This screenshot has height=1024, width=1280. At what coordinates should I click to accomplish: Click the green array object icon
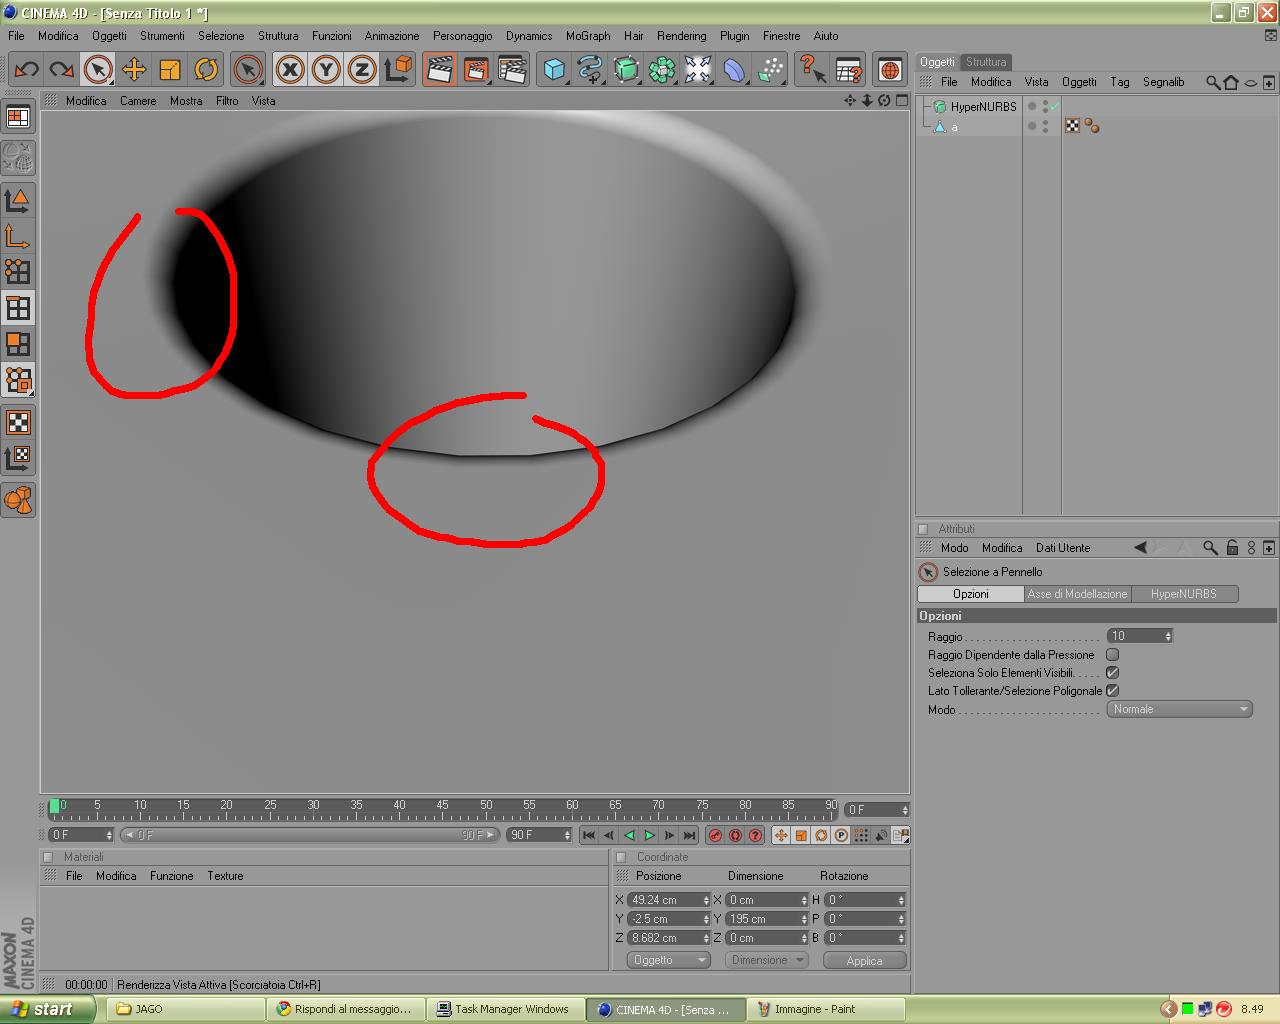click(662, 69)
